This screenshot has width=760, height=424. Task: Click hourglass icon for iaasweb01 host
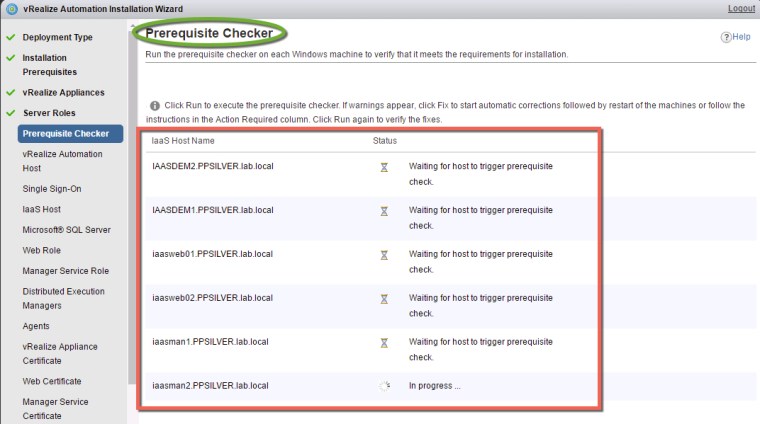384,255
